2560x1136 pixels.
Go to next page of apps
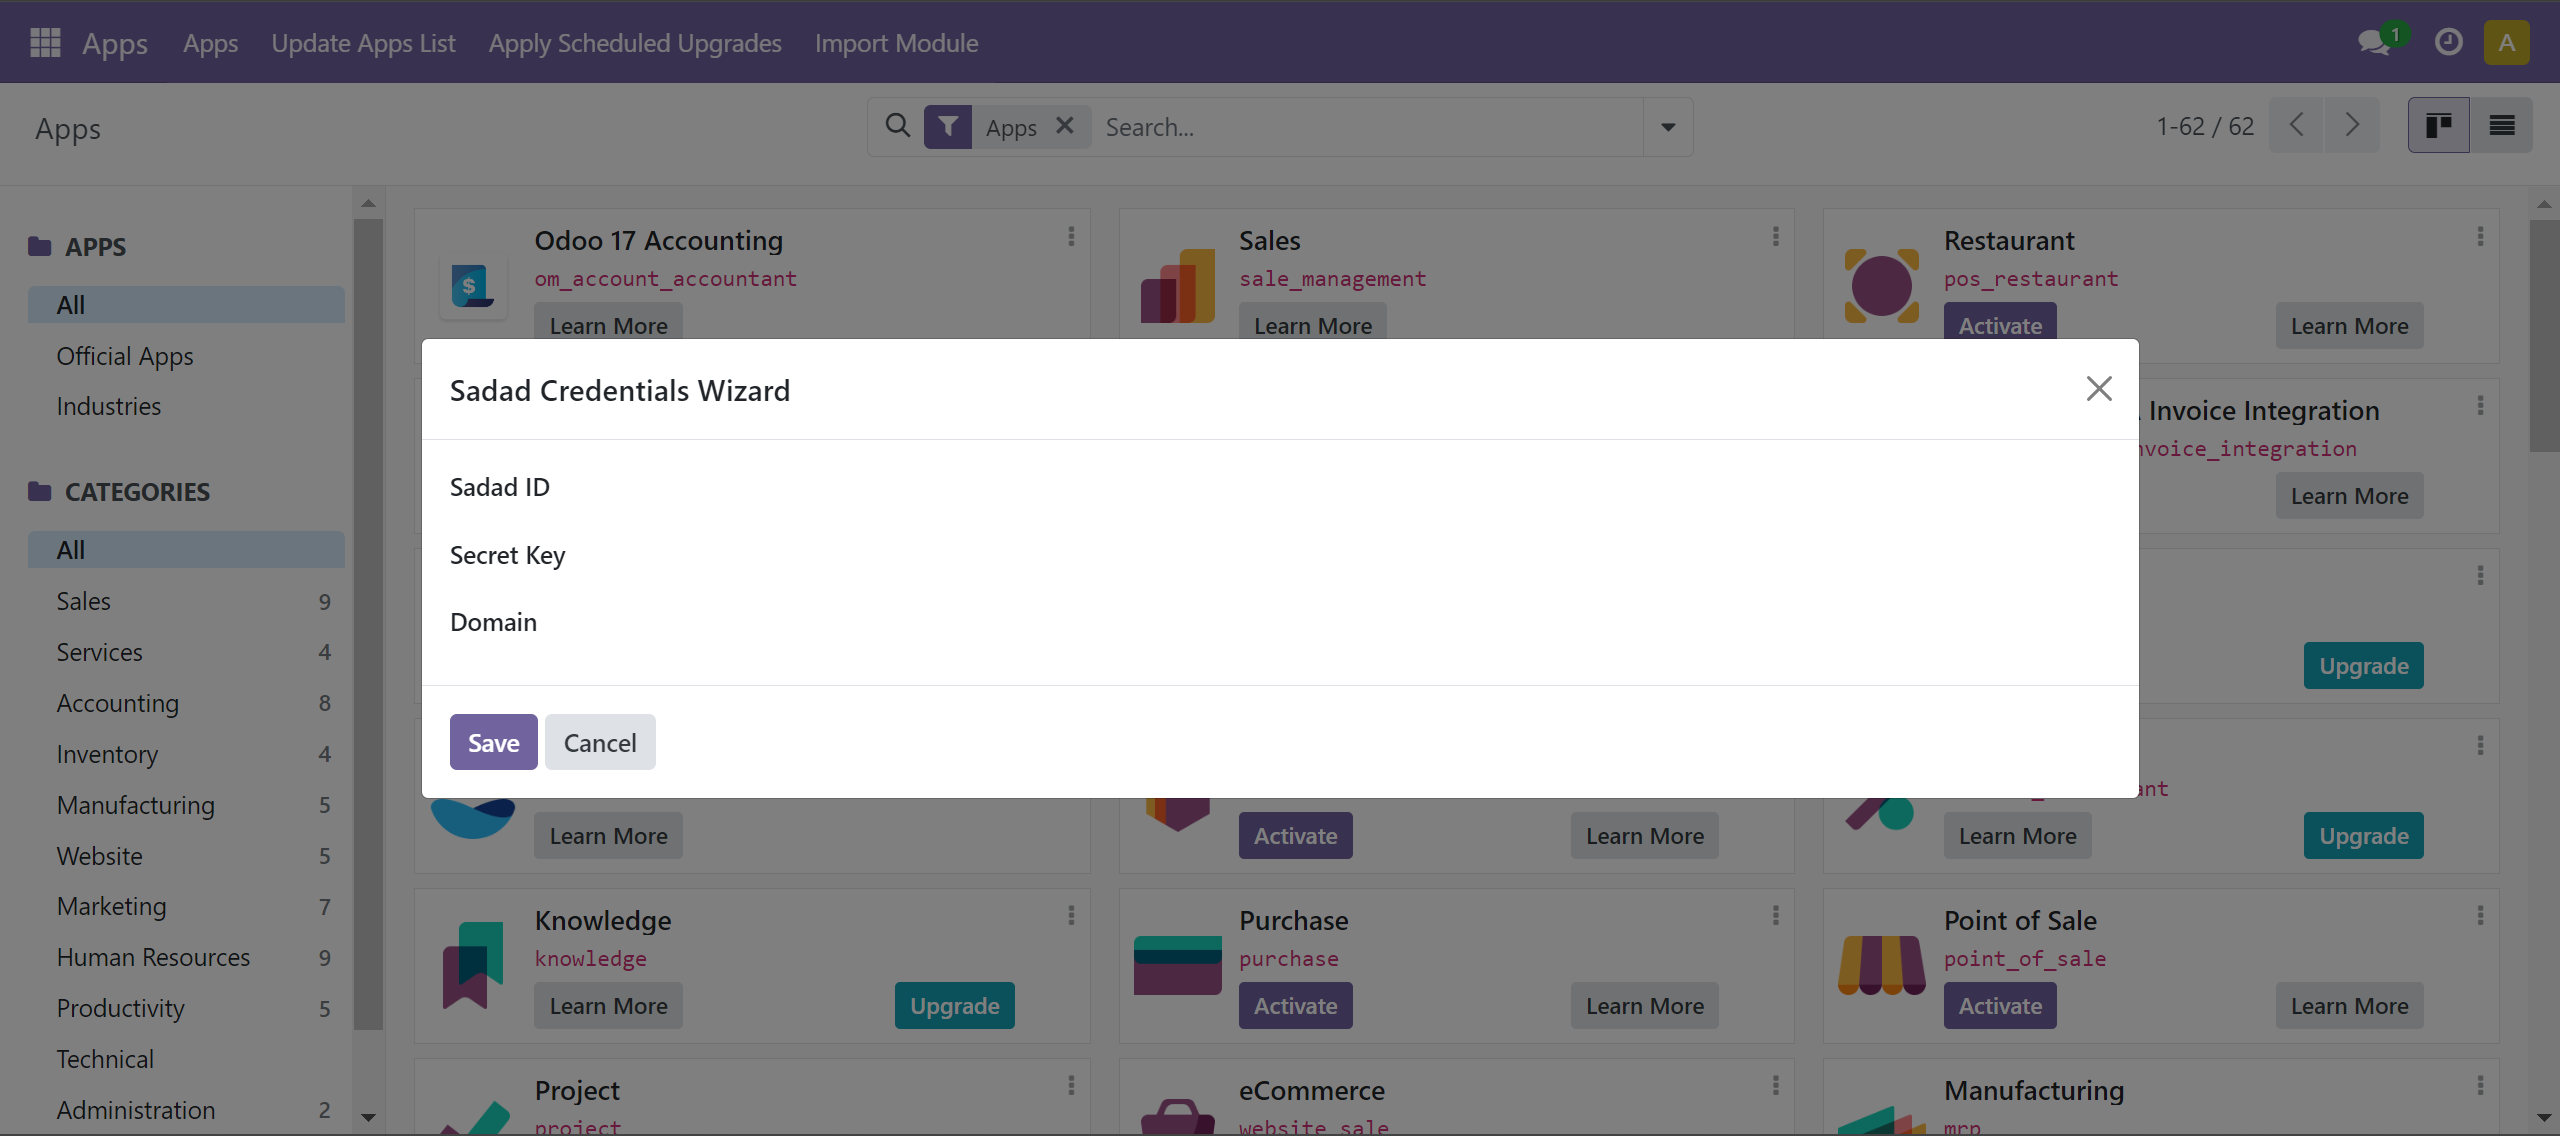(2352, 126)
